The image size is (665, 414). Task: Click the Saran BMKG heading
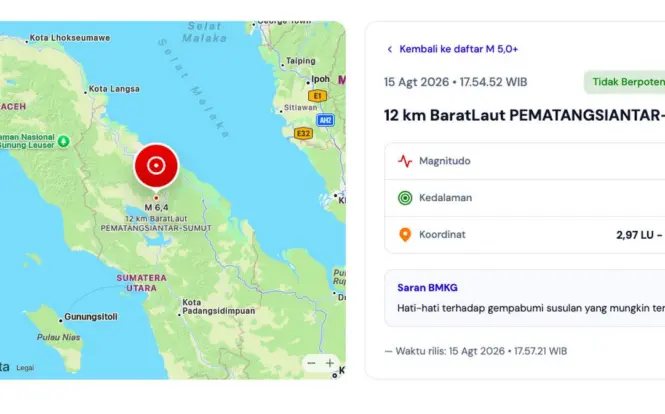tap(428, 288)
